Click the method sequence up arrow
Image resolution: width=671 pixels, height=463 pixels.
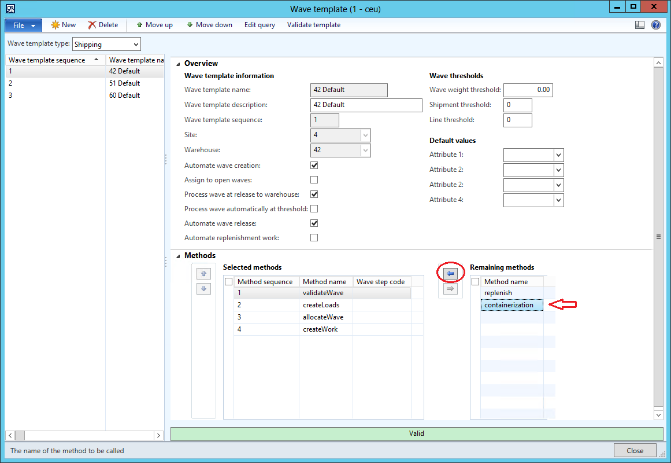pyautogui.click(x=203, y=273)
